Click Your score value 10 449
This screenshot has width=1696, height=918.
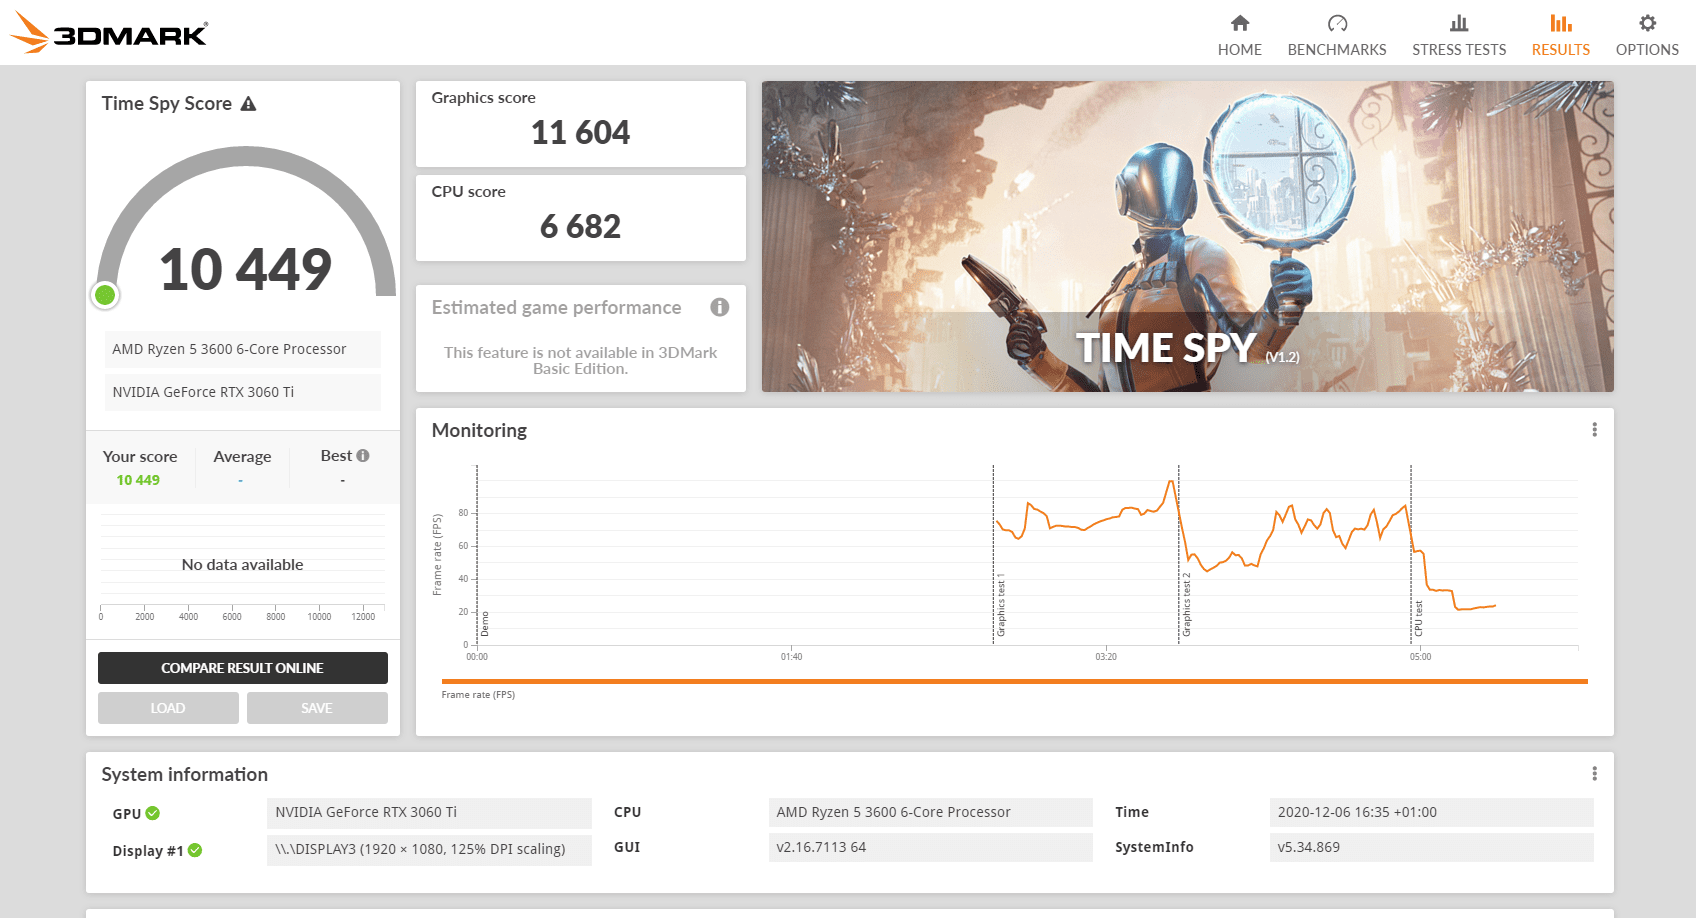pyautogui.click(x=138, y=480)
